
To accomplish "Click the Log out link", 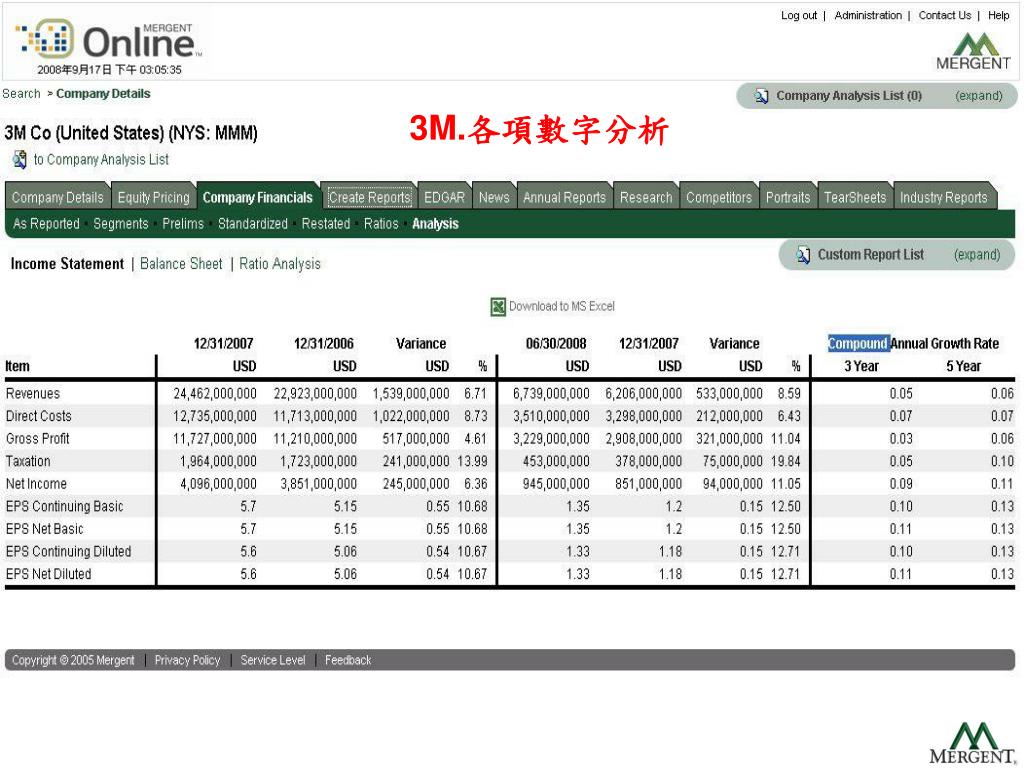I will (x=799, y=15).
